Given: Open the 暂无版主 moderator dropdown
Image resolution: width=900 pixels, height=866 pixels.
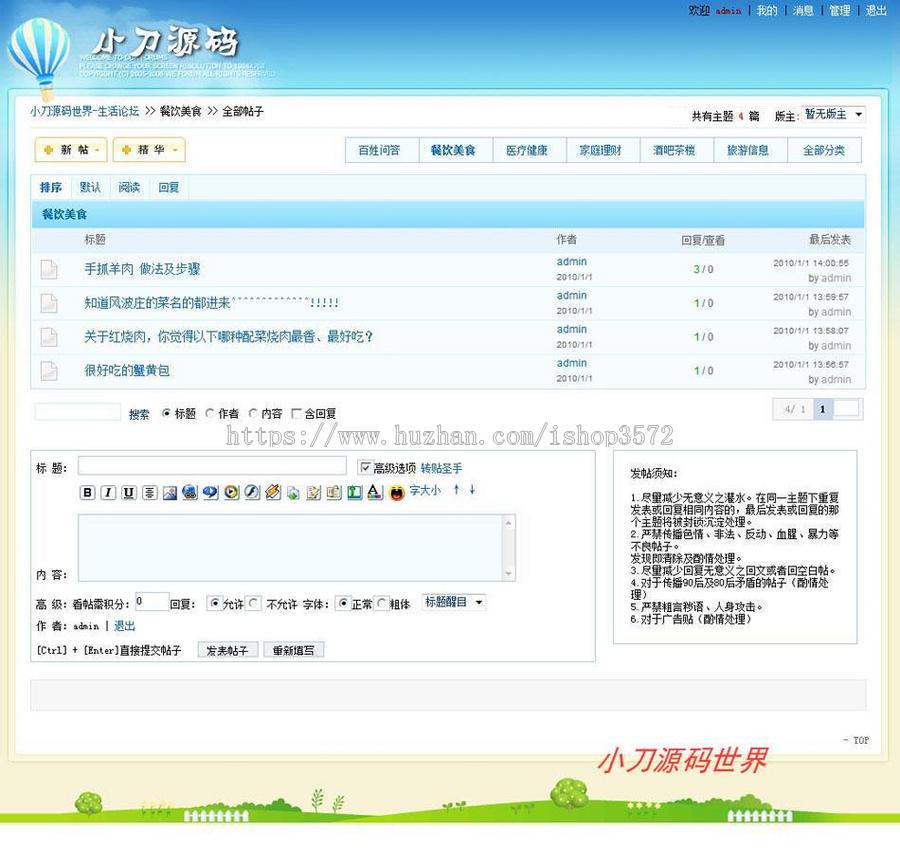Looking at the screenshot, I should click(x=834, y=114).
